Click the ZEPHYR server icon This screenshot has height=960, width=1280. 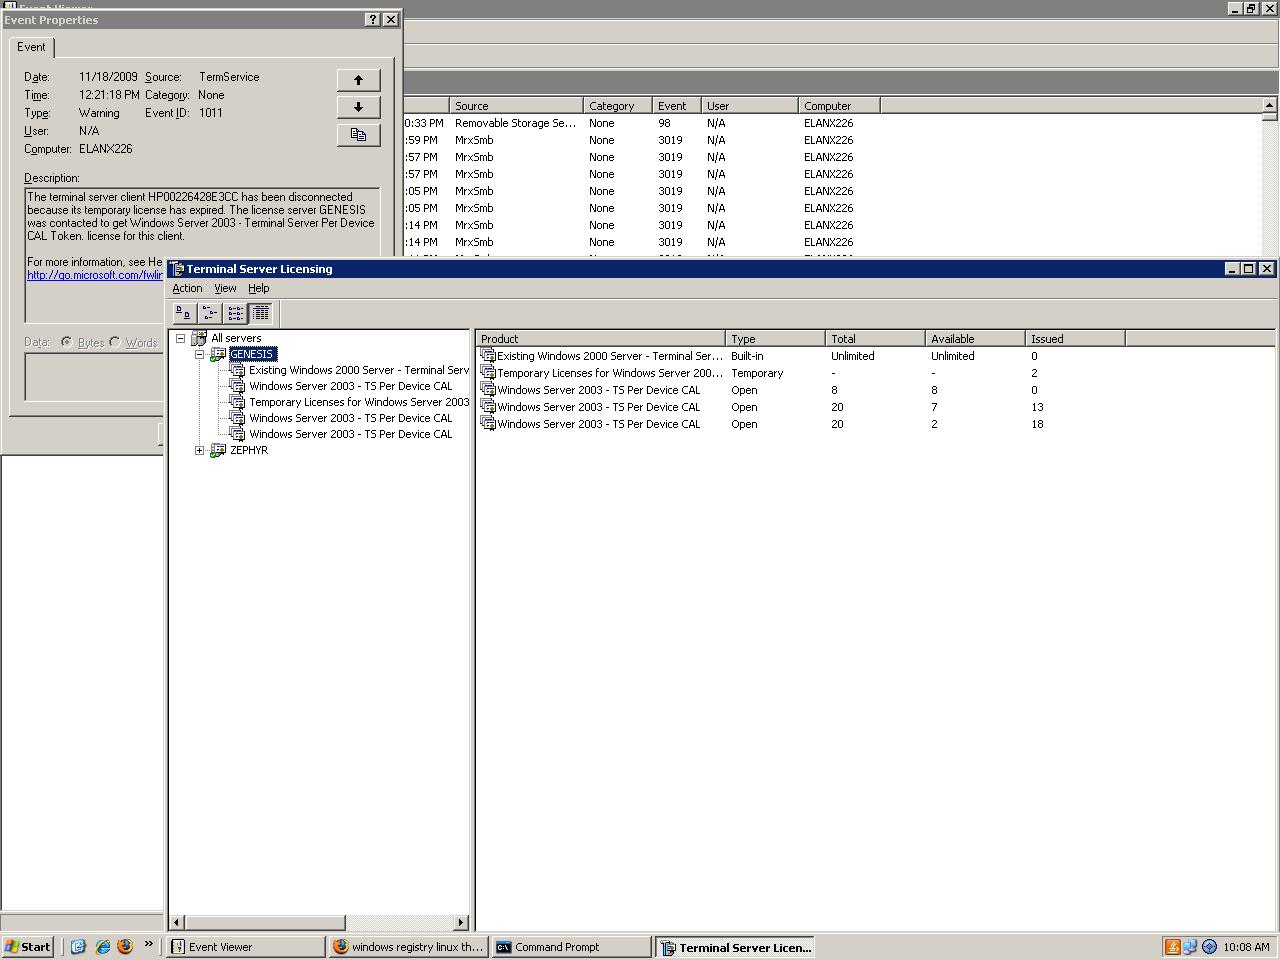coord(218,450)
